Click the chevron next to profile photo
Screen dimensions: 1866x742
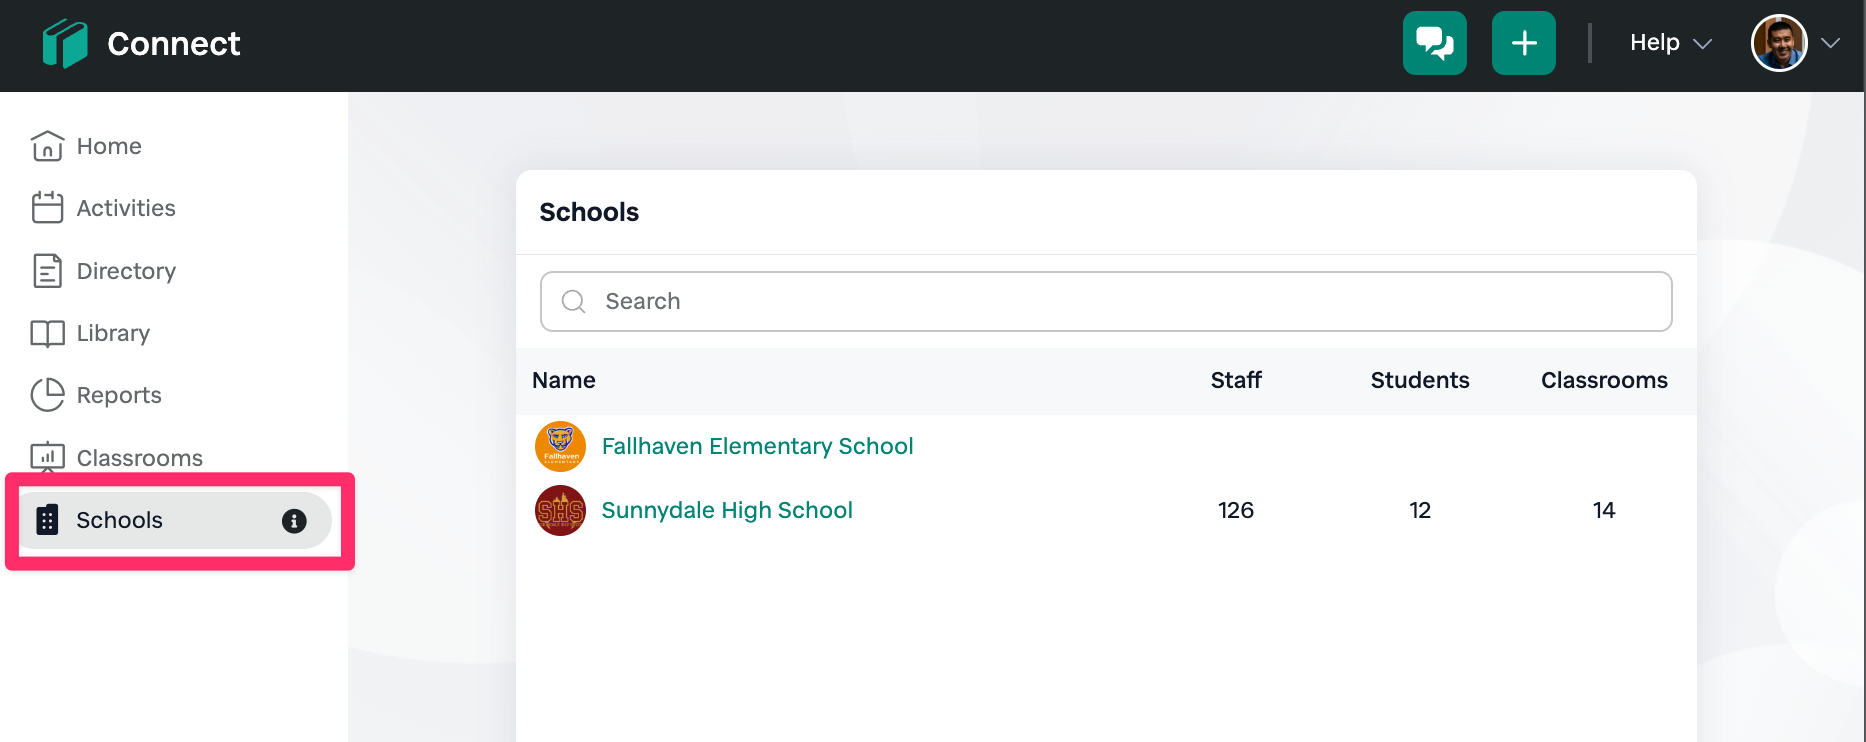[1831, 43]
